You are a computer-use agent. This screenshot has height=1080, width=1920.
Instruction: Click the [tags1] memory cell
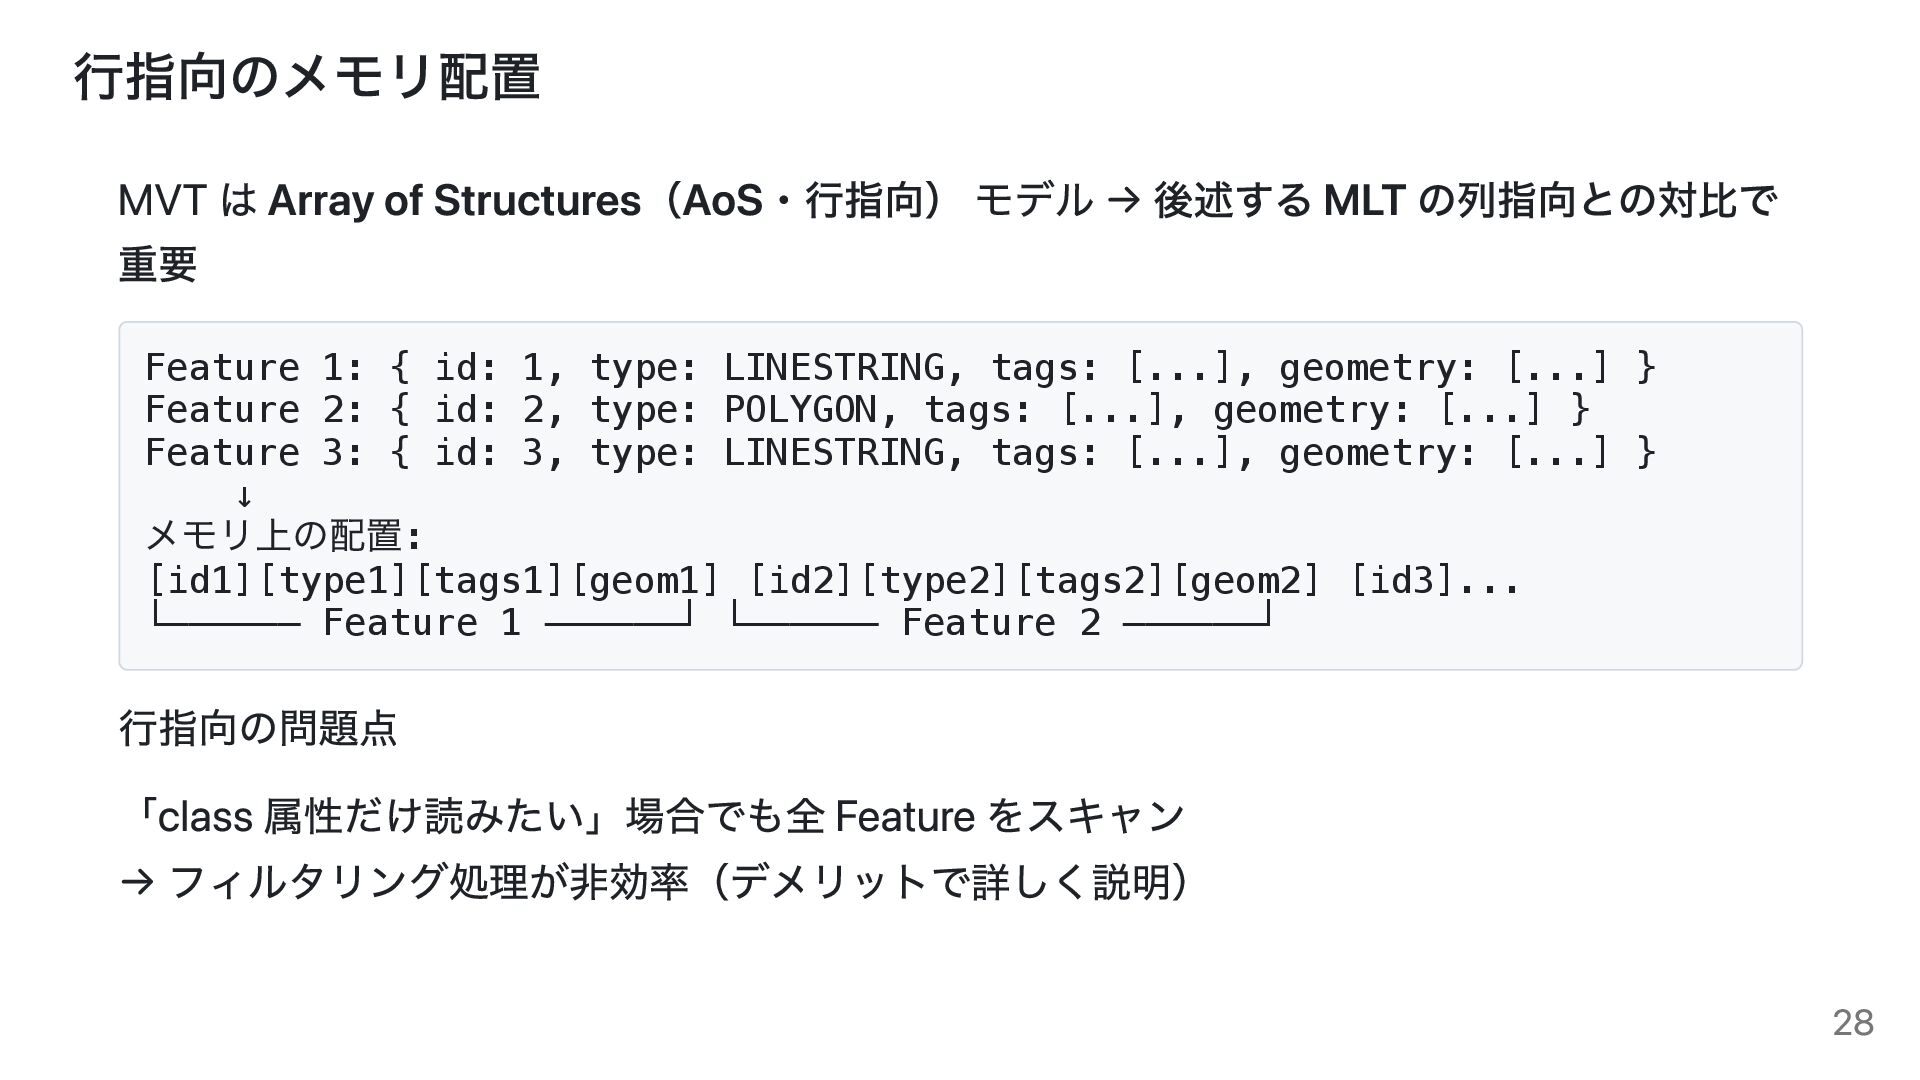489,580
